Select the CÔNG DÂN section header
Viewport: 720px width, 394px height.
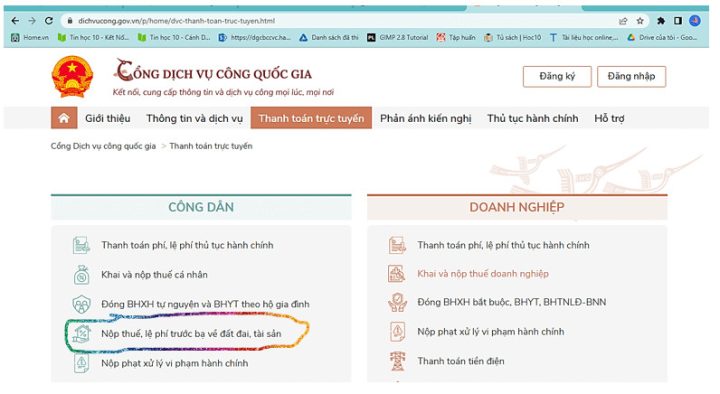[201, 207]
